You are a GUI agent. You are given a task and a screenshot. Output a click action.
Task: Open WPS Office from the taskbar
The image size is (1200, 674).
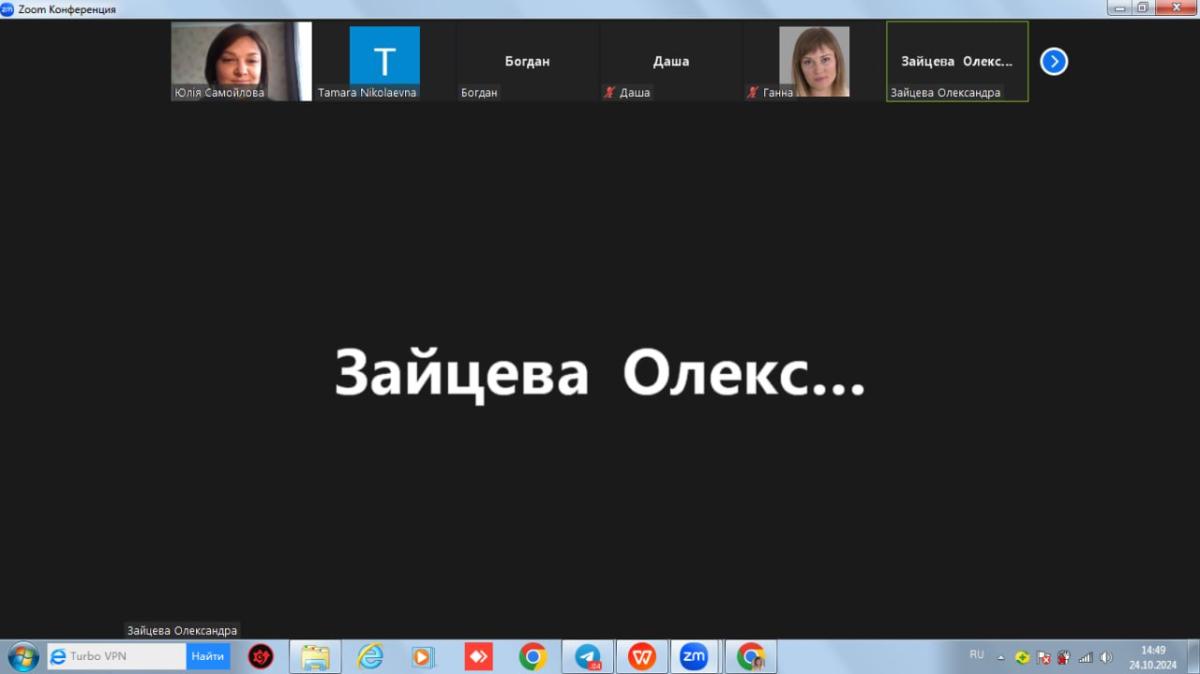(x=642, y=657)
